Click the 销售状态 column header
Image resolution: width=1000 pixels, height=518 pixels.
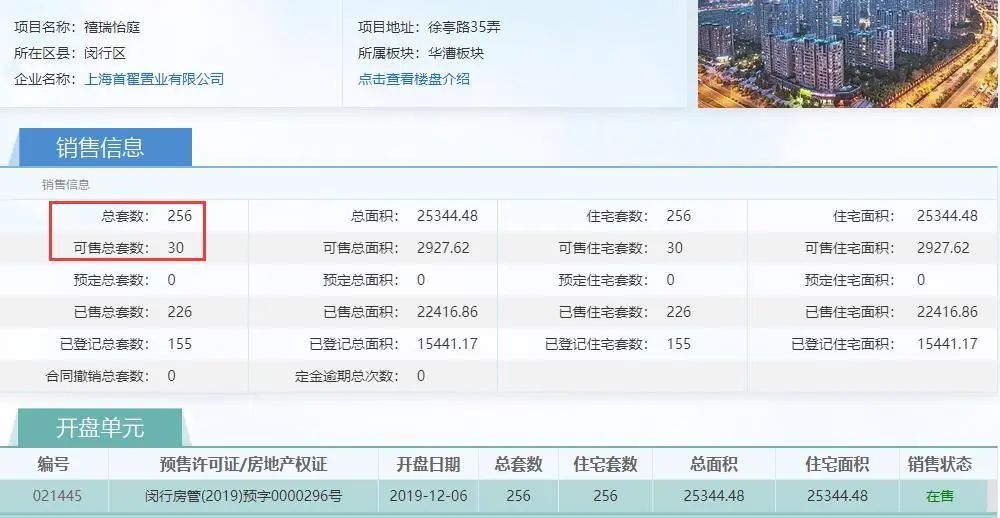pos(939,464)
